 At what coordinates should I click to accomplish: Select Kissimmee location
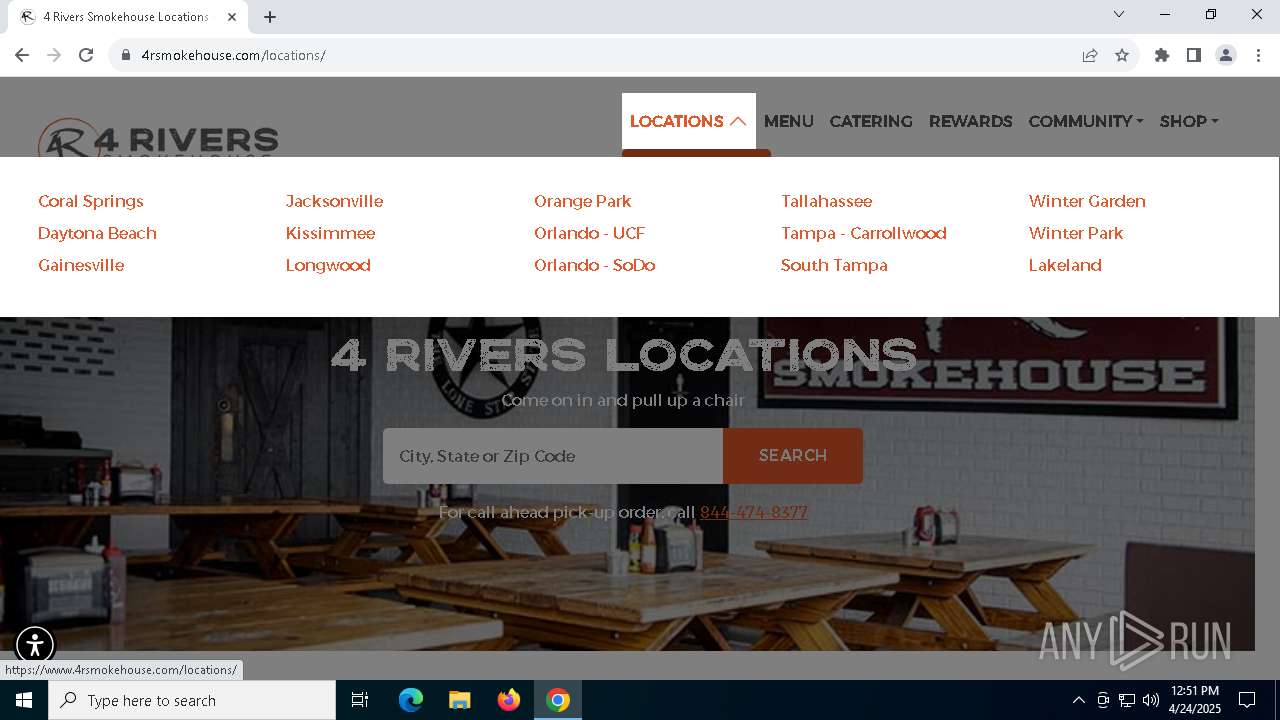pos(330,233)
